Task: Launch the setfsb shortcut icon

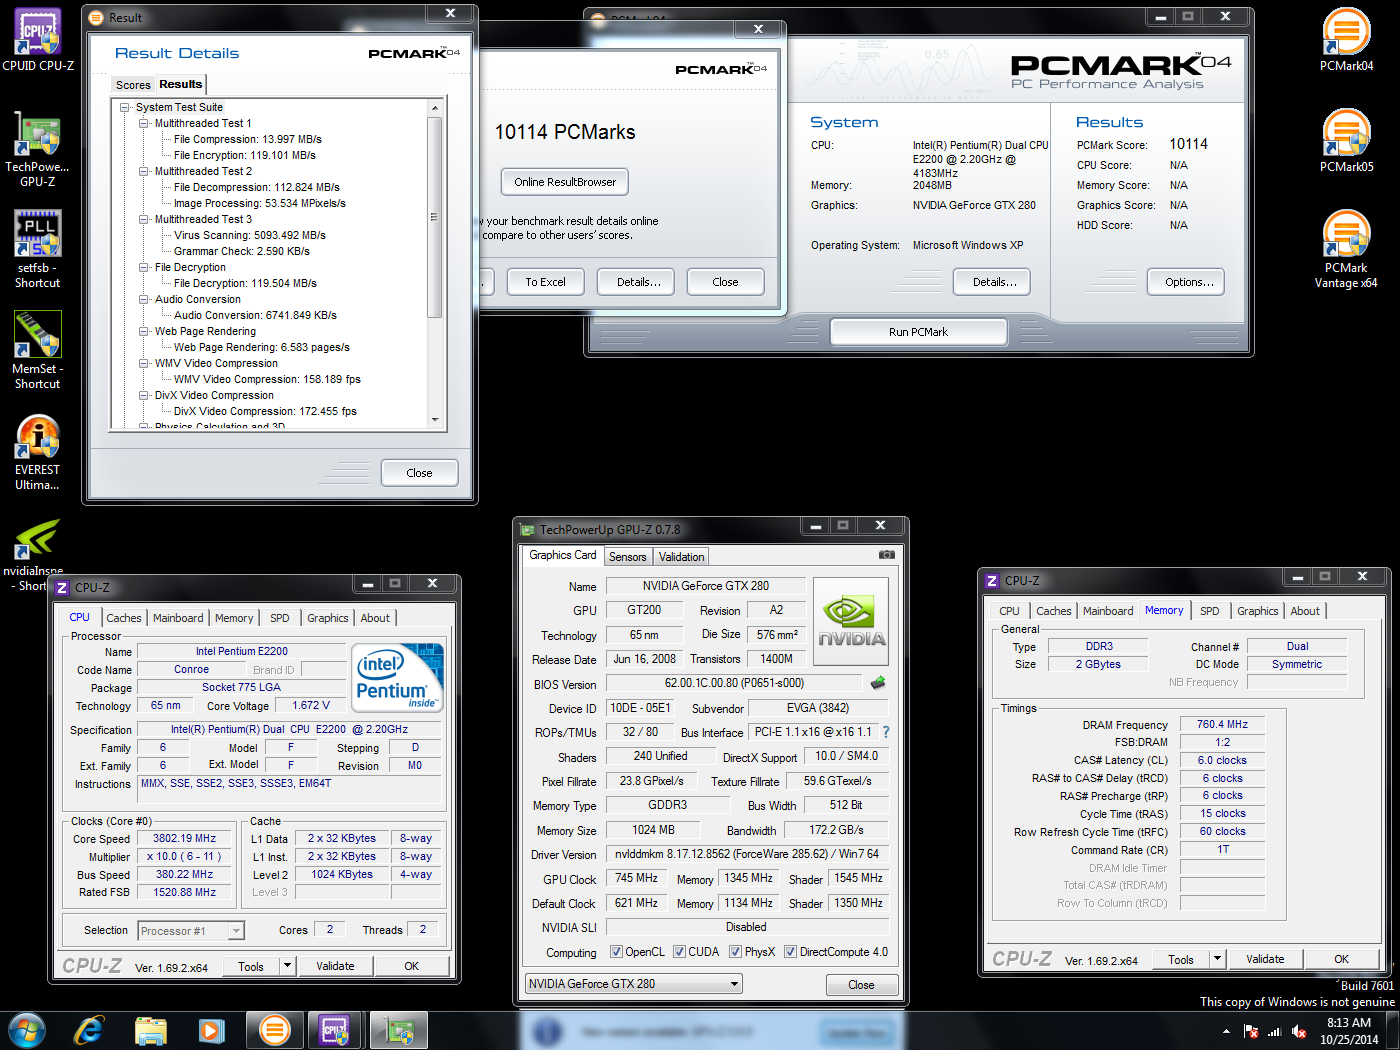Action: pyautogui.click(x=37, y=249)
